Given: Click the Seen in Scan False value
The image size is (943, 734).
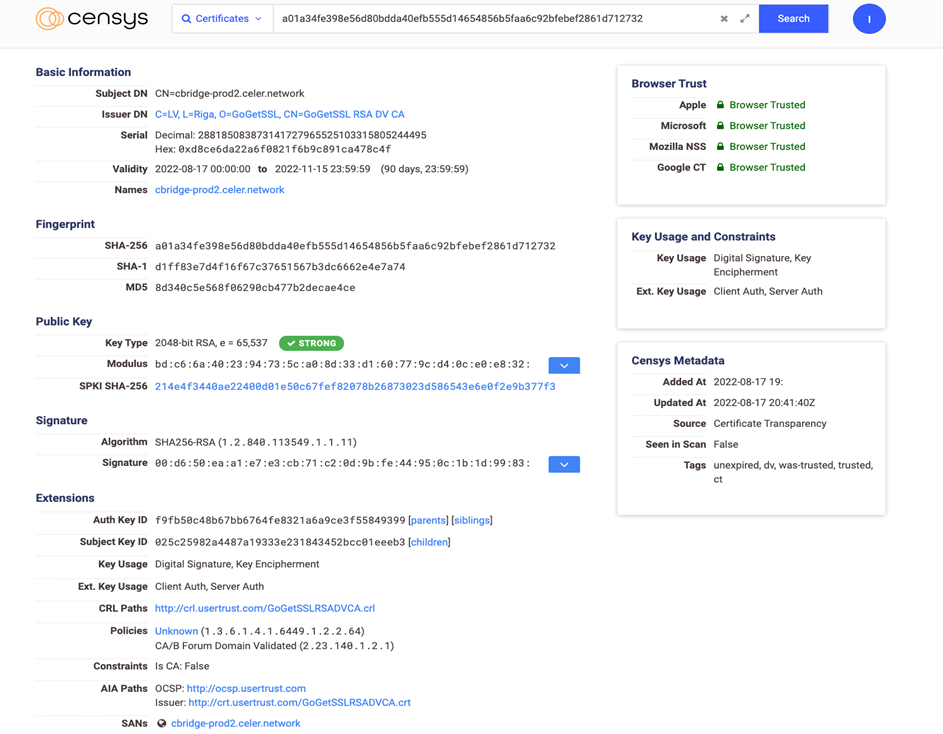Looking at the screenshot, I should point(726,445).
